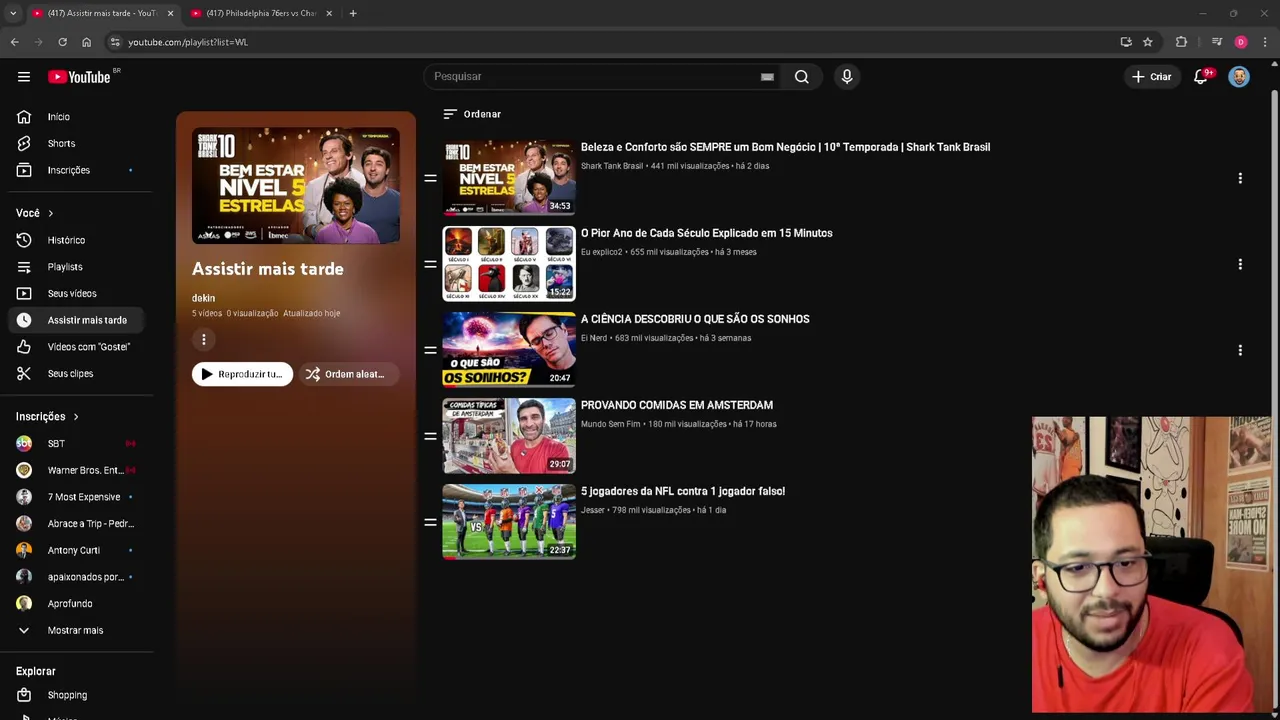Open the on-screen keyboard in search box
Image resolution: width=1280 pixels, height=720 pixels.
point(767,77)
